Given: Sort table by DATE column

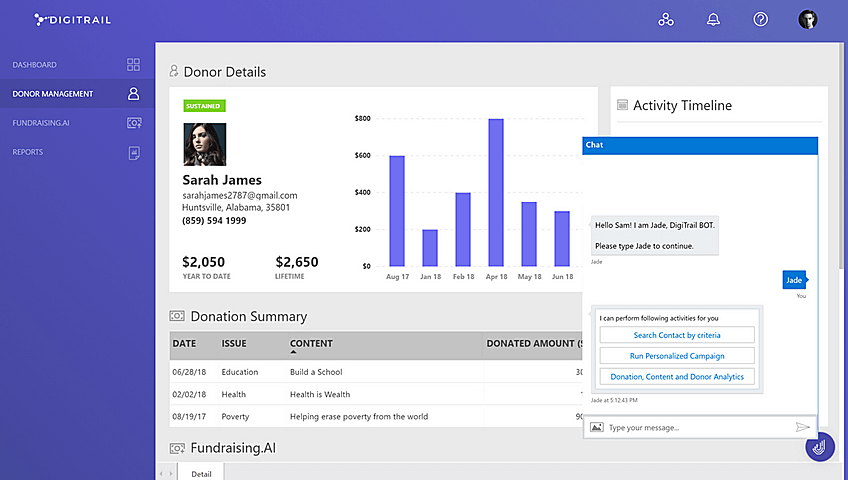Looking at the screenshot, I should pos(184,344).
